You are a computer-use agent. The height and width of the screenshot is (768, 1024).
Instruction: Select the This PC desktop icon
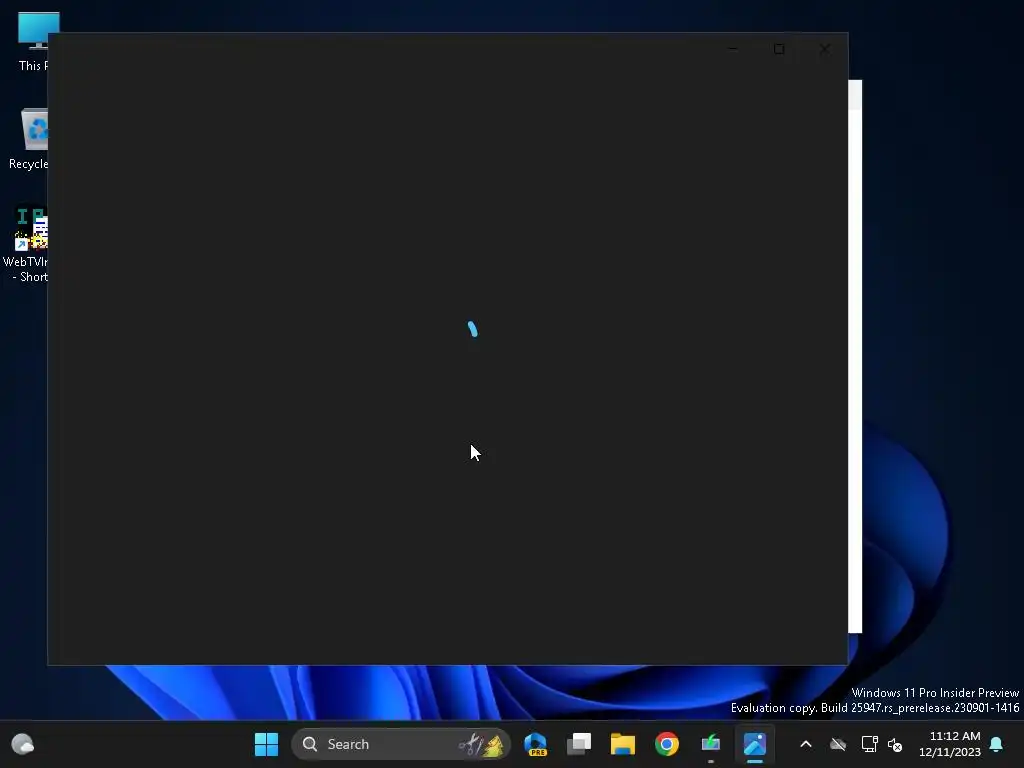32,42
